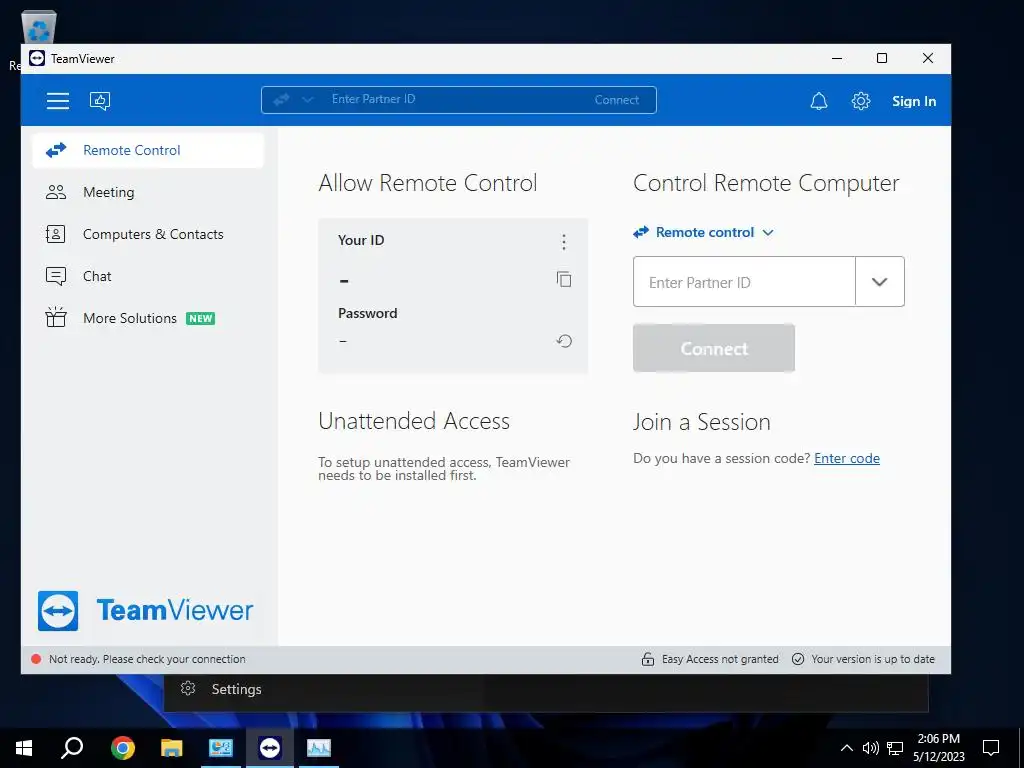
Task: Click the NEW badge beside More Solutions
Action: click(x=200, y=319)
